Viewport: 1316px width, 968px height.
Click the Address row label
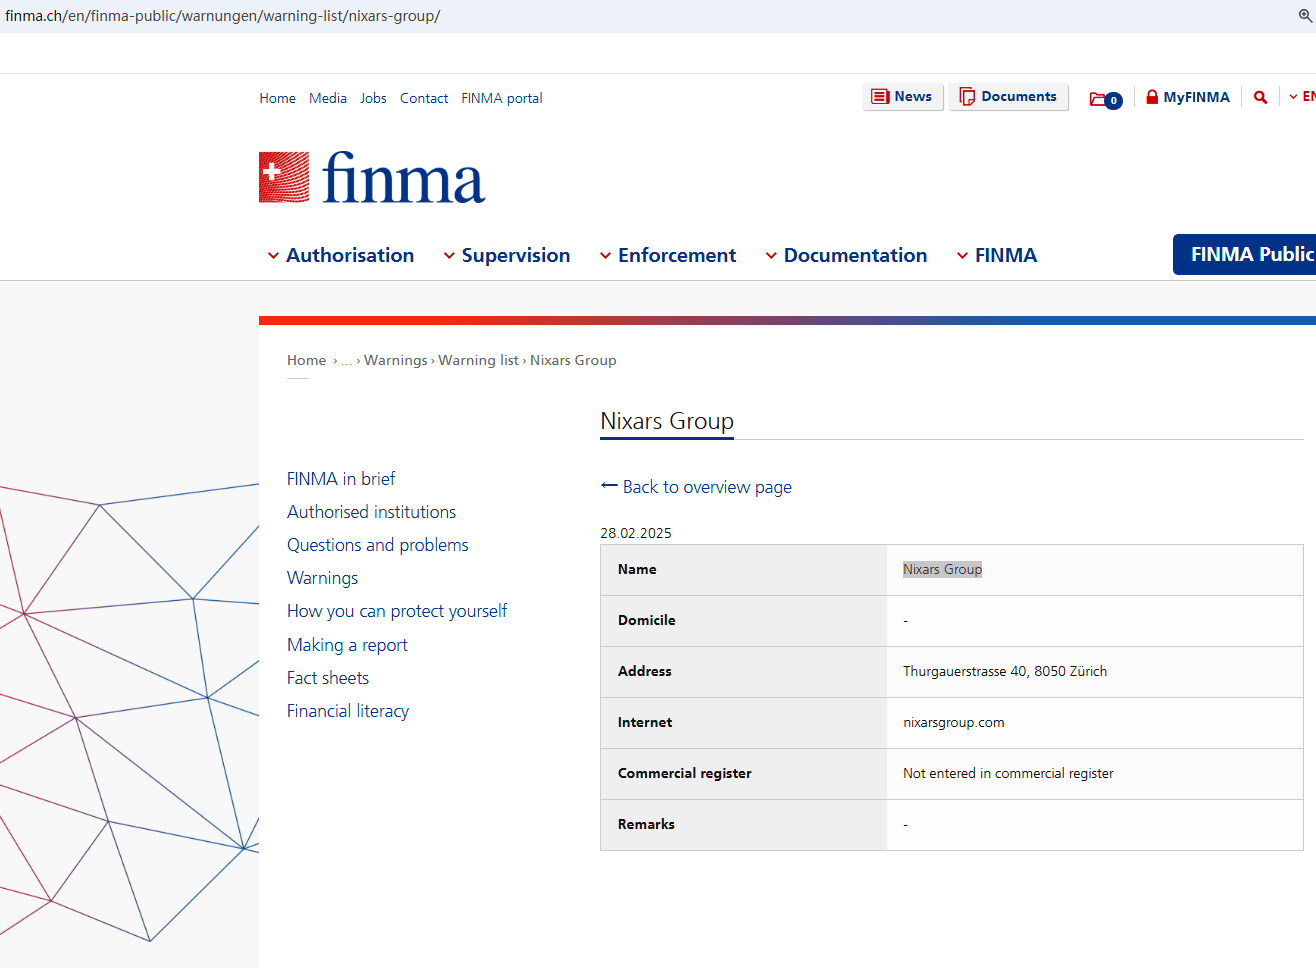click(x=645, y=671)
